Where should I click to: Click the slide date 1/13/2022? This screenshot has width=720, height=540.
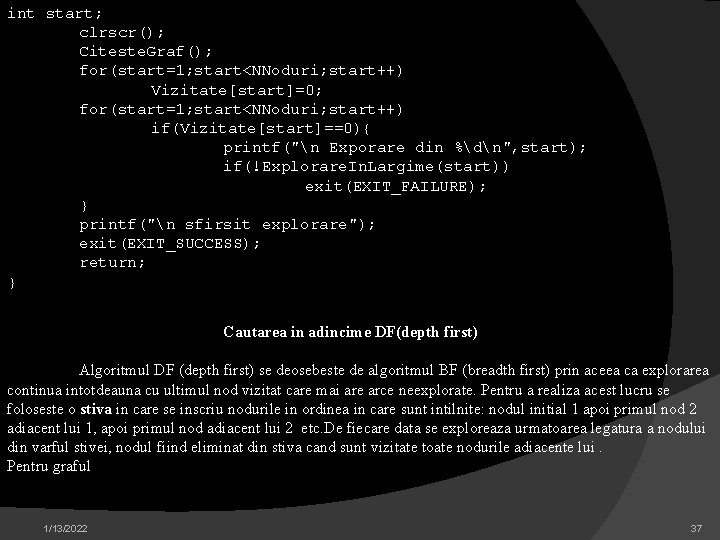pyautogui.click(x=65, y=529)
